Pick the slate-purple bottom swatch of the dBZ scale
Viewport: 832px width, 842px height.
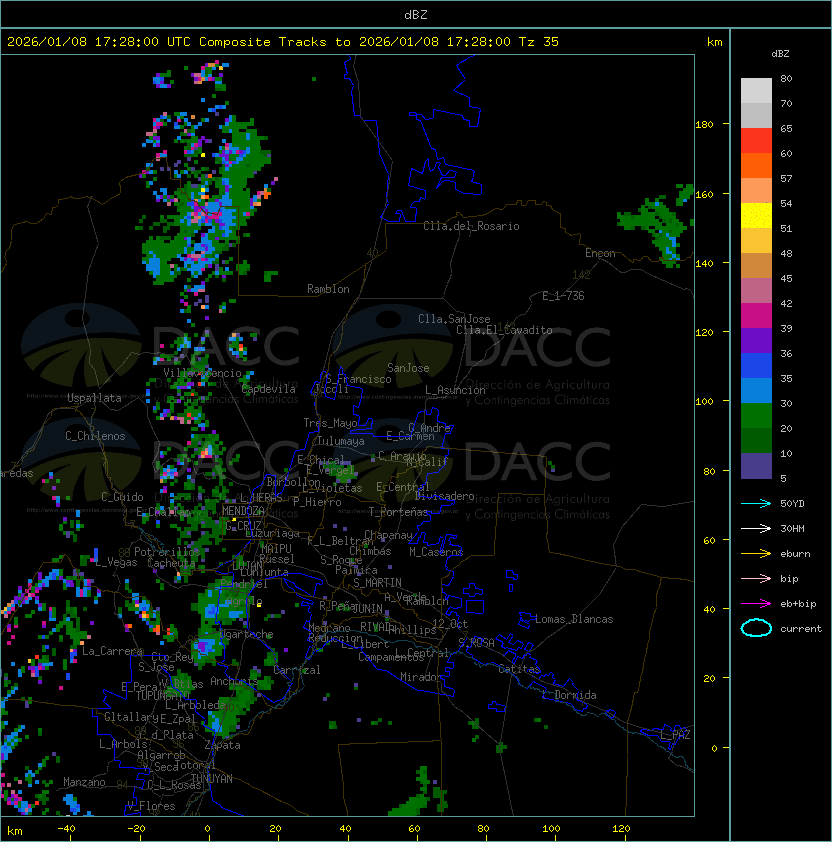[756, 466]
